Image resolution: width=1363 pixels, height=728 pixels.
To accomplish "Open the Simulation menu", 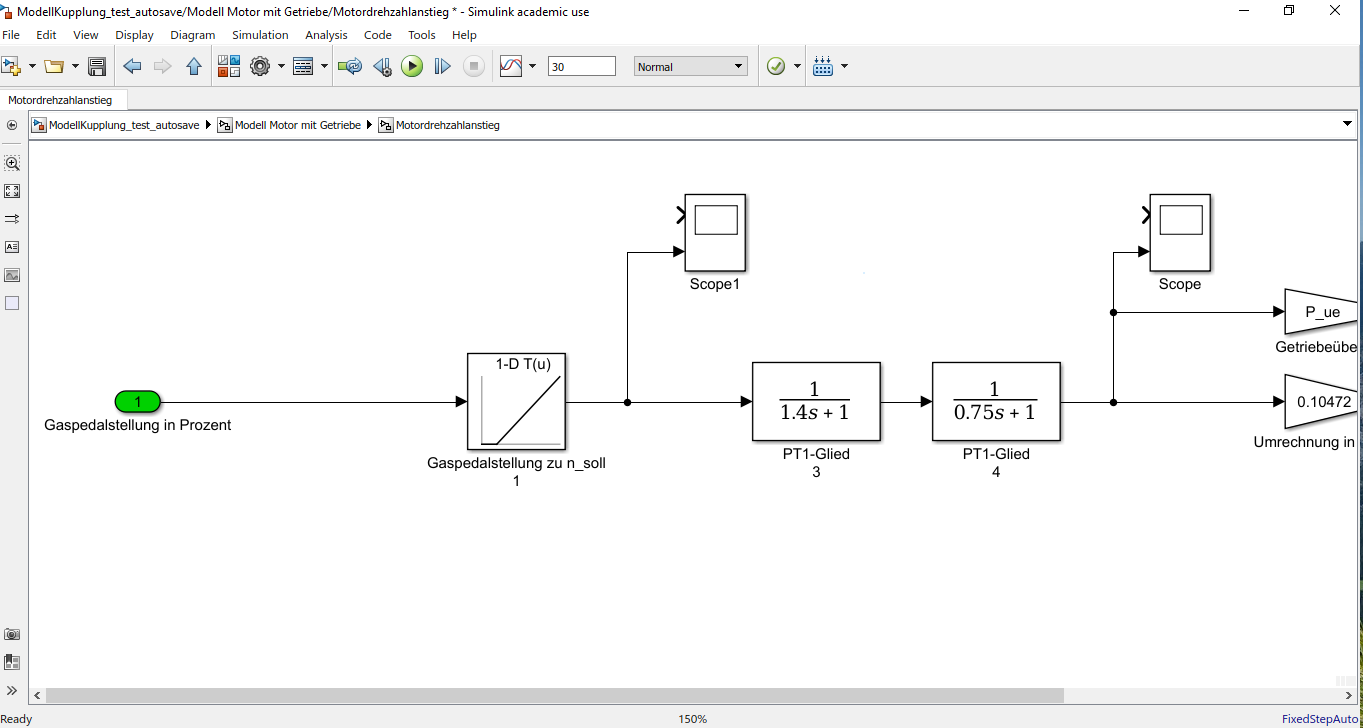I will (x=260, y=35).
